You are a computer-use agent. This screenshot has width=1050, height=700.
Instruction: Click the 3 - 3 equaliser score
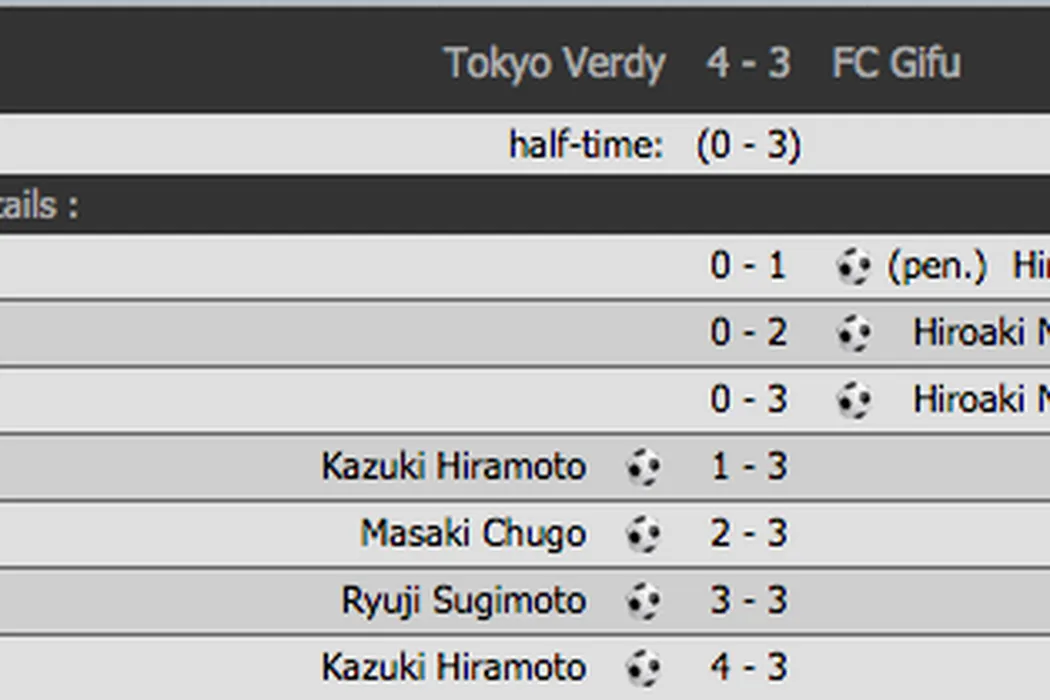click(748, 601)
